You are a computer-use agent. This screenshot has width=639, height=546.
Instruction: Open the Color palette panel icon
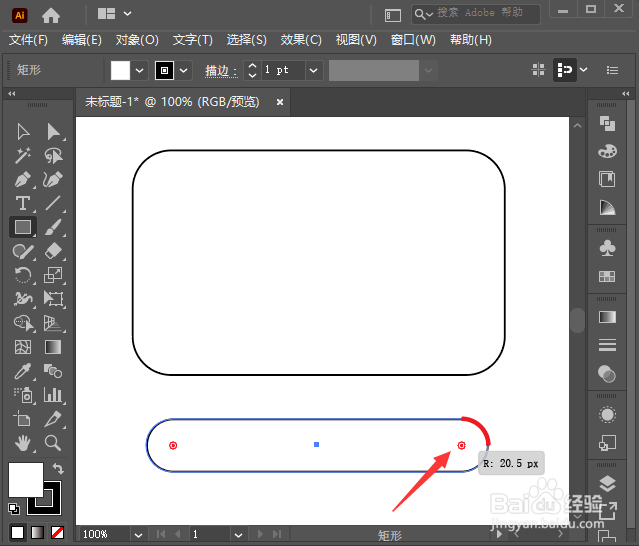click(607, 151)
